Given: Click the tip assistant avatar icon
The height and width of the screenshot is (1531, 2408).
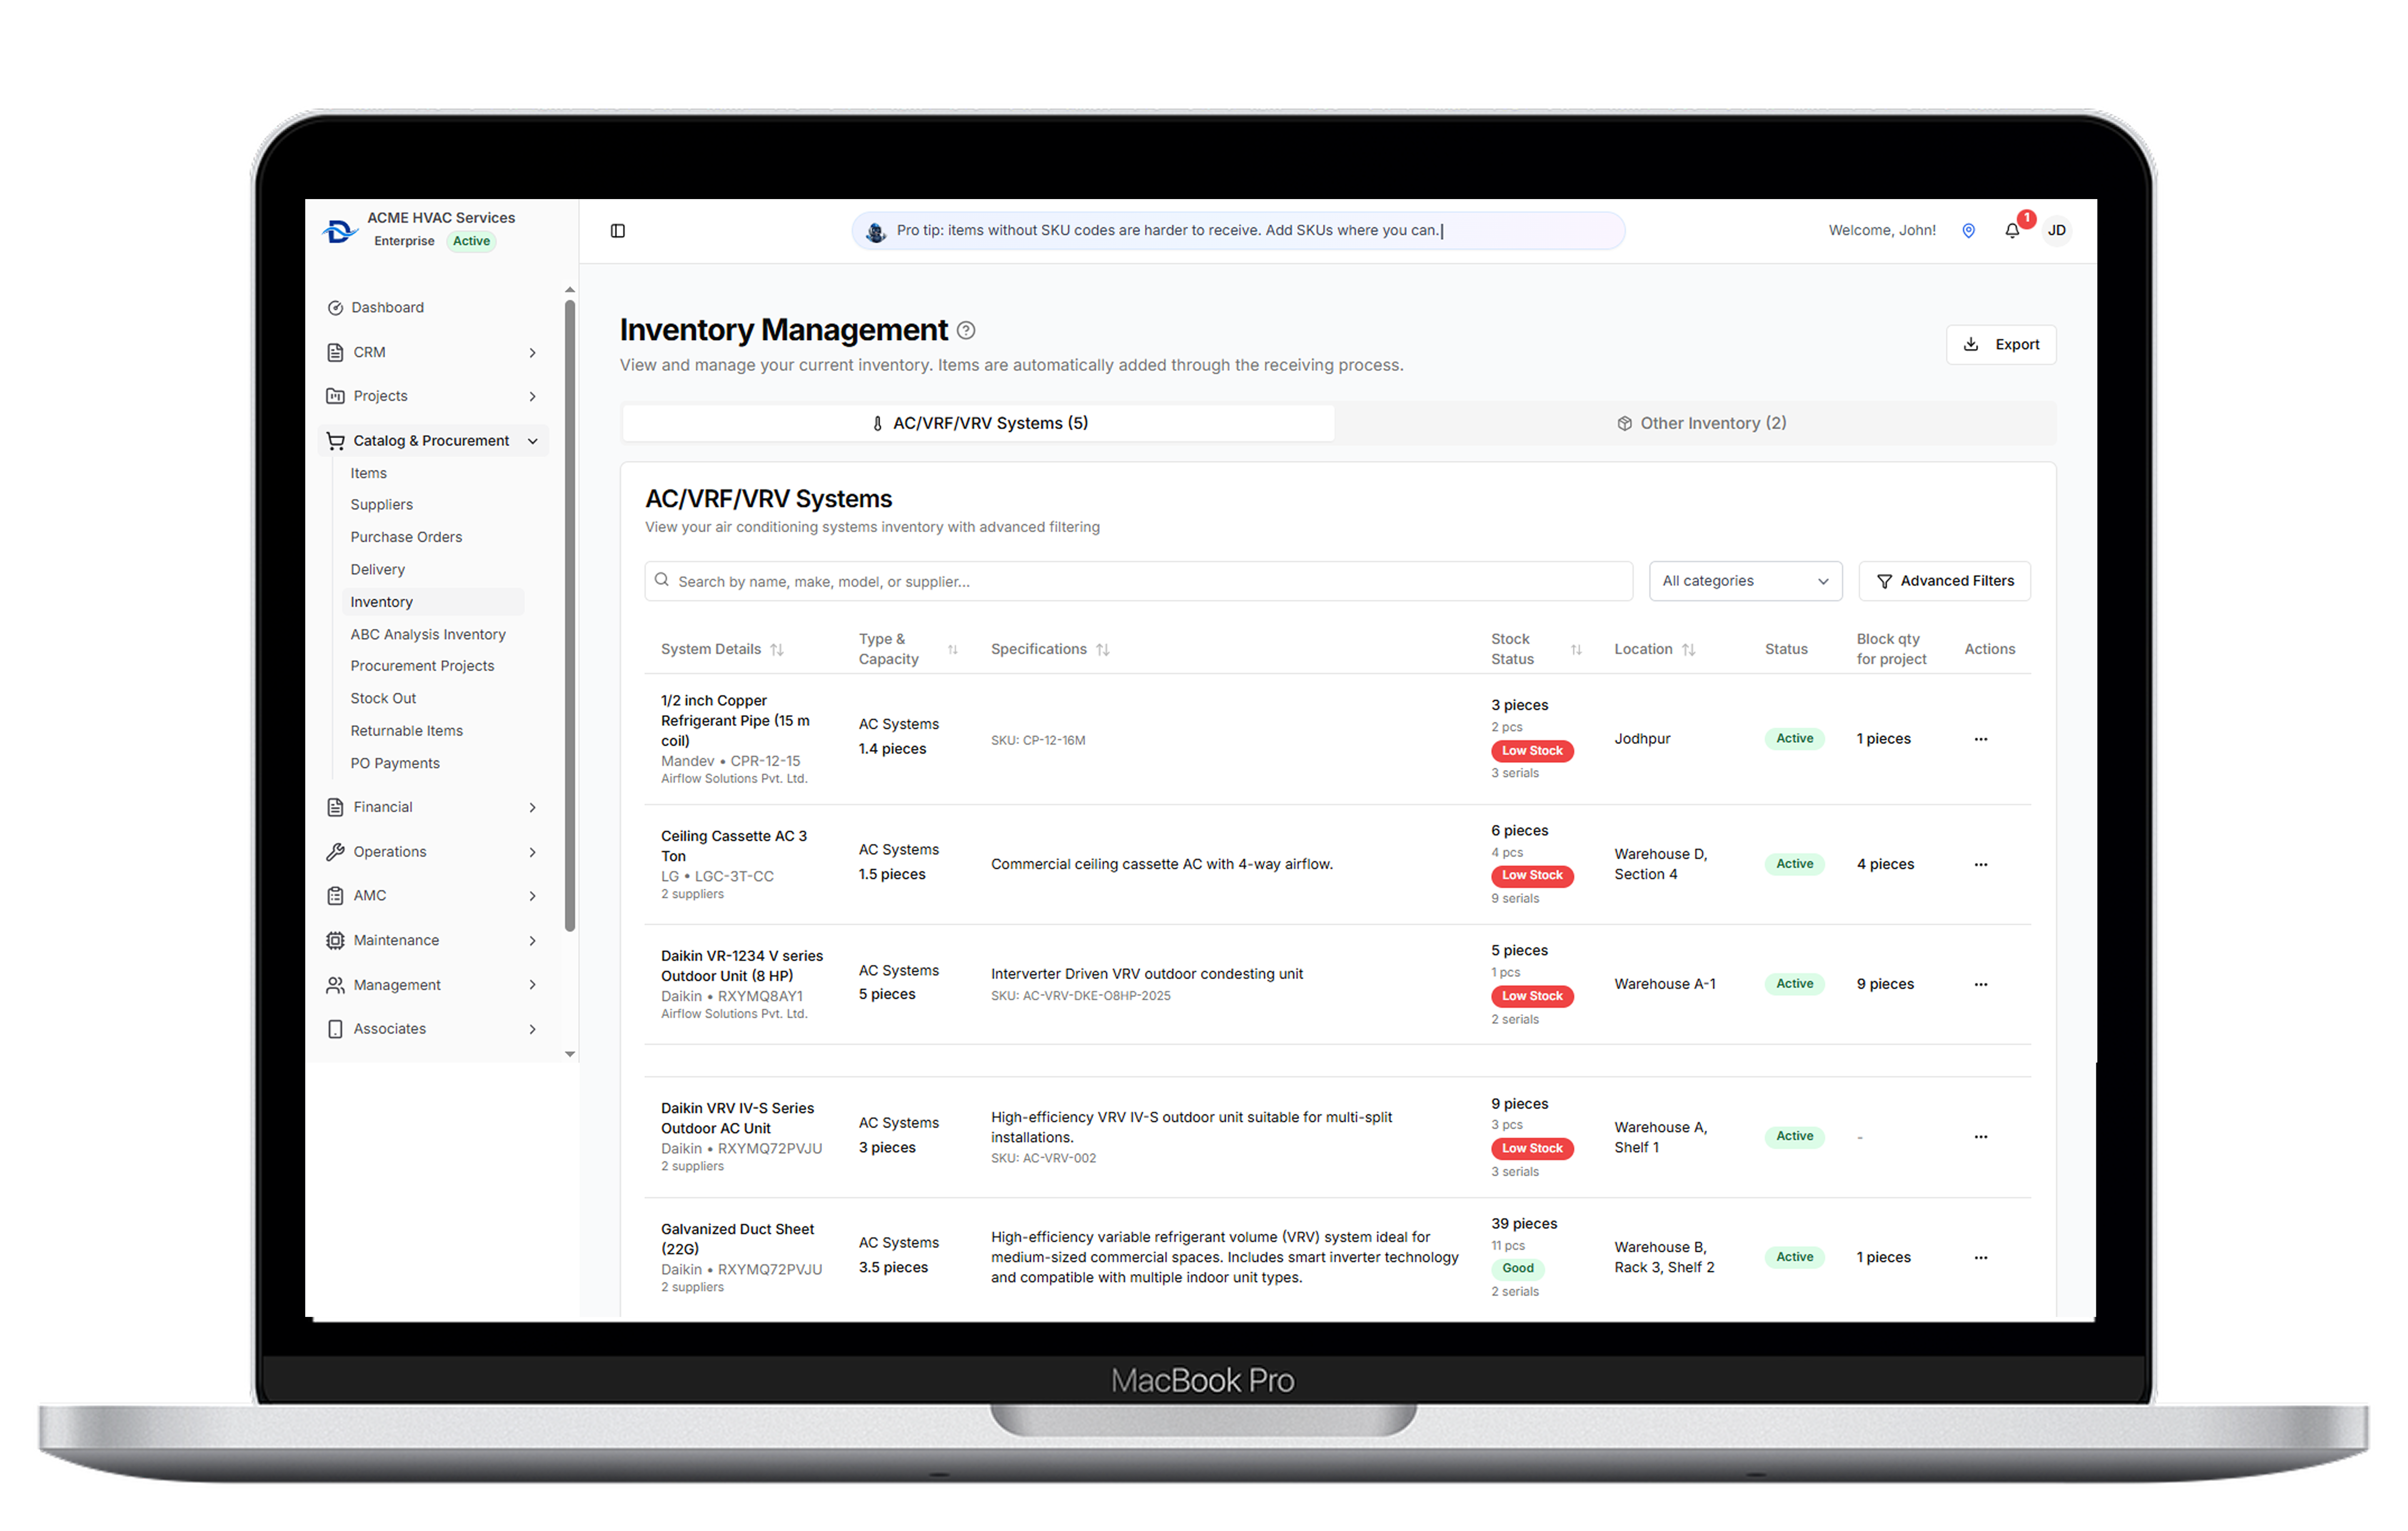Looking at the screenshot, I should coord(876,232).
